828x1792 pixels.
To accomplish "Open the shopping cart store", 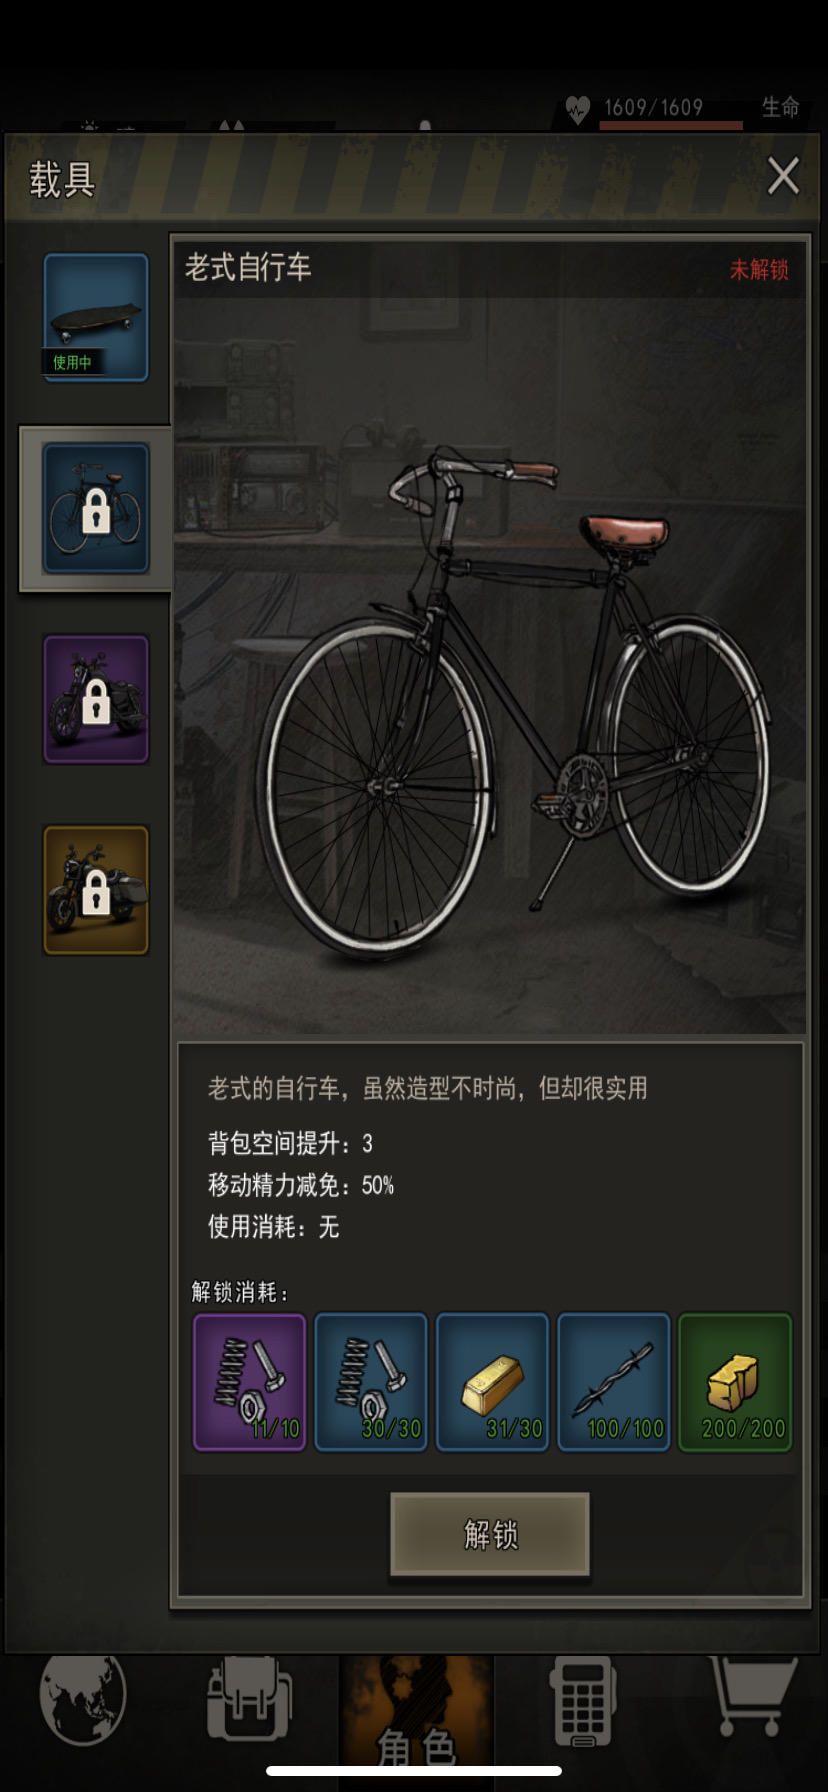I will pos(752,1695).
